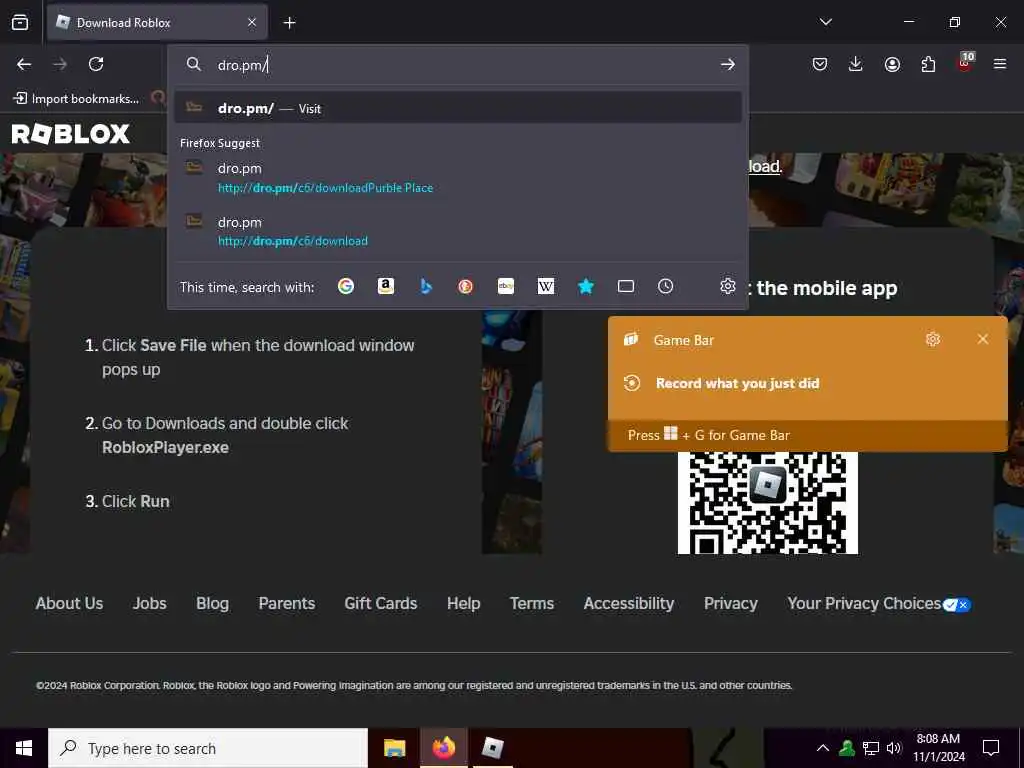Viewport: 1024px width, 768px height.
Task: Click the Windows taskbar search box
Action: [x=208, y=748]
